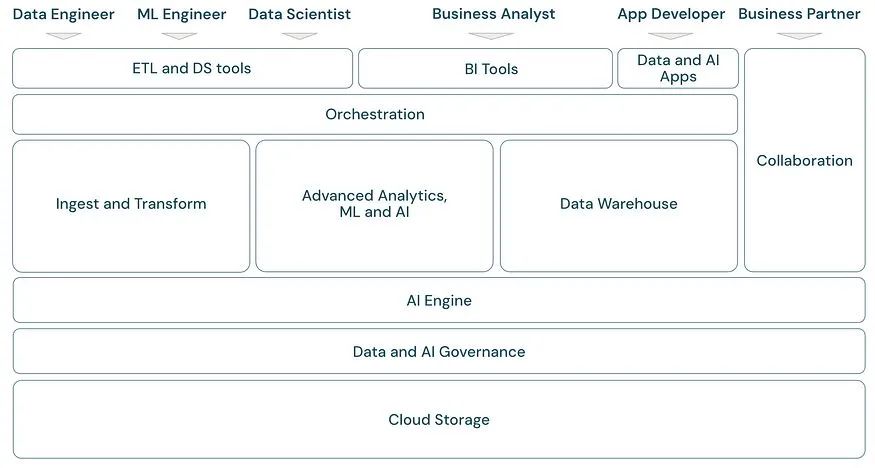
Task: Select the Cloud Storage layer
Action: 439,419
